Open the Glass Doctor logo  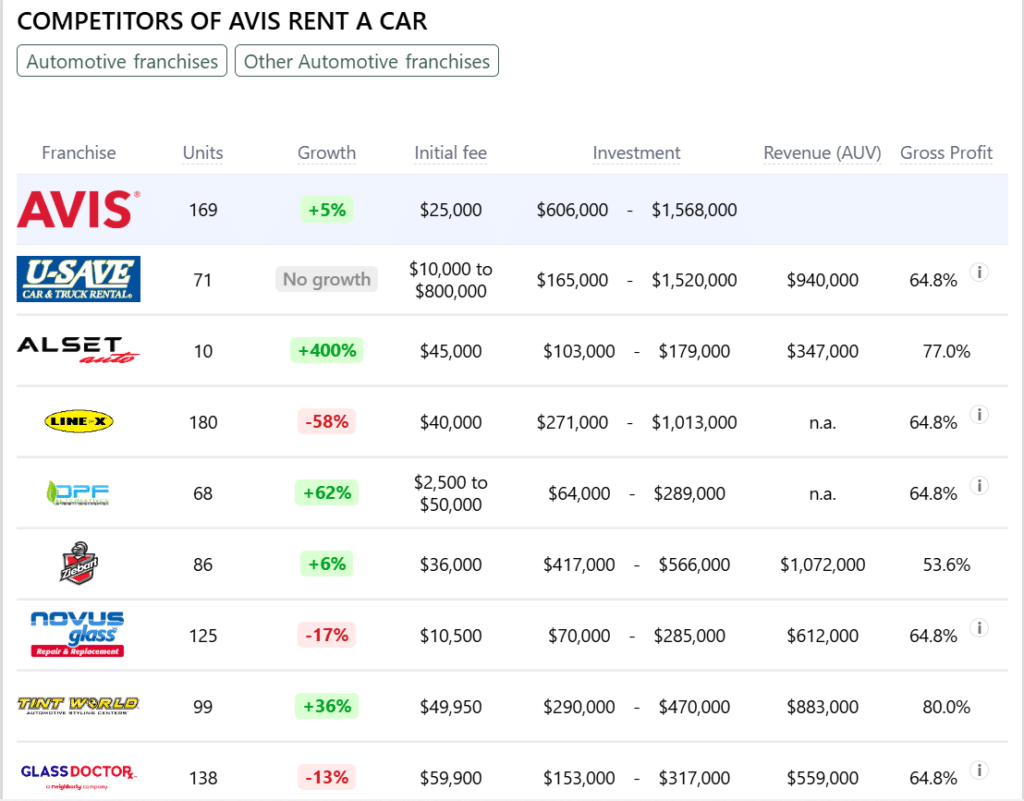pos(78,776)
